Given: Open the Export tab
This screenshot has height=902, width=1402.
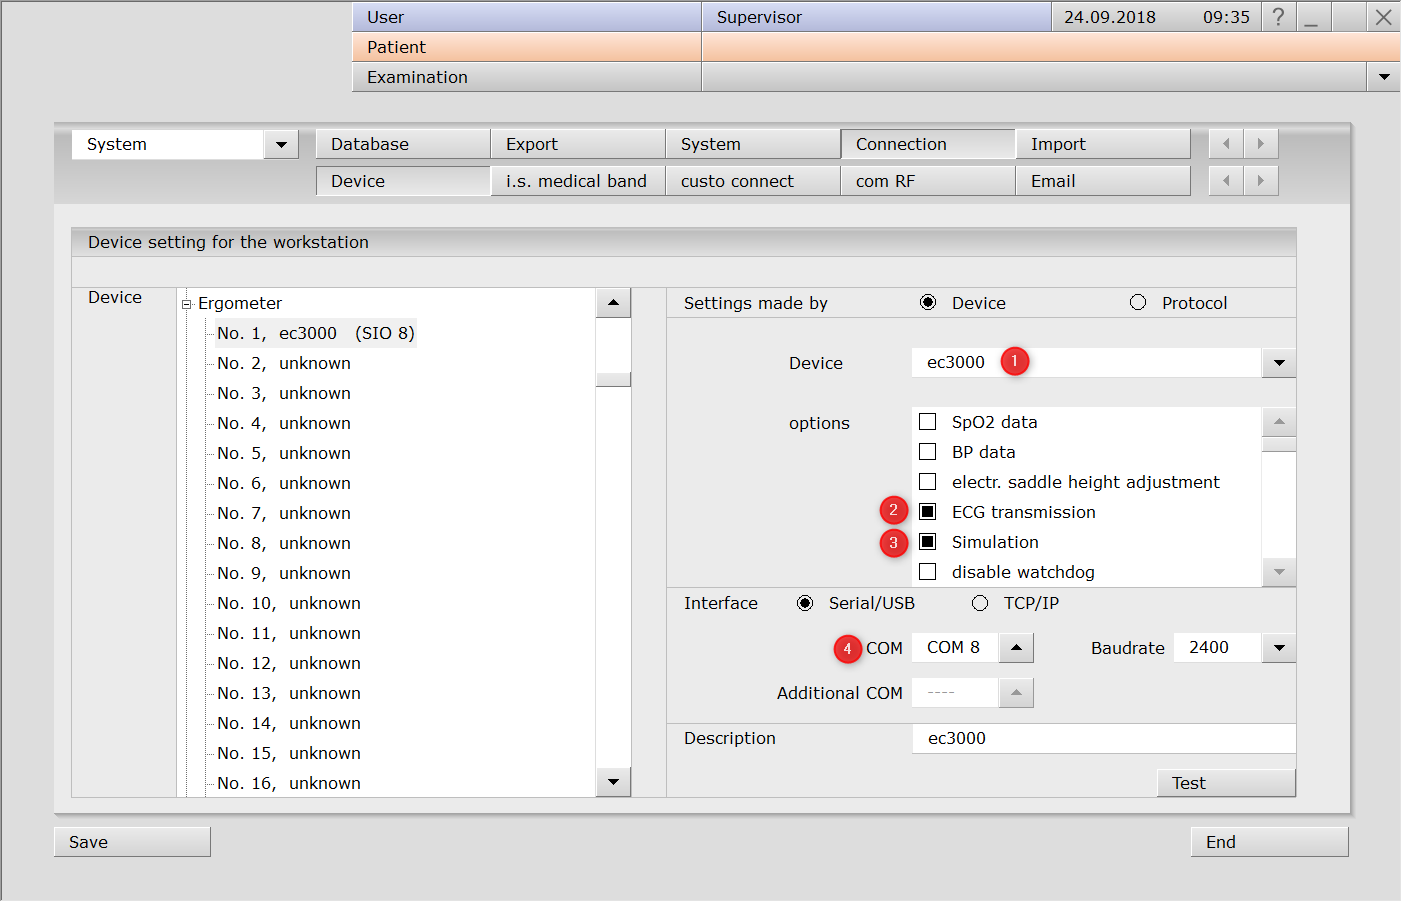Looking at the screenshot, I should pos(578,144).
